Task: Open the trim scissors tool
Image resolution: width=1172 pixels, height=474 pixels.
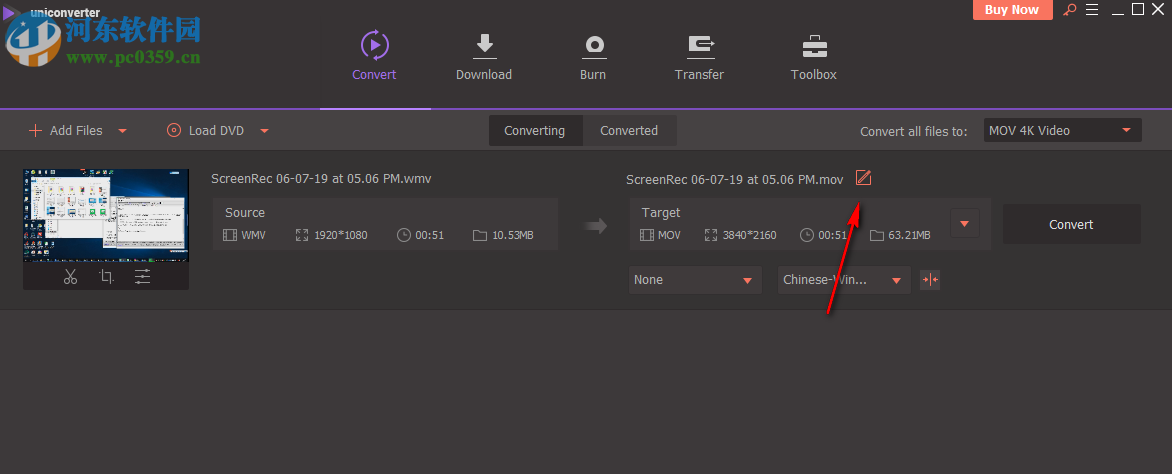Action: [x=70, y=277]
